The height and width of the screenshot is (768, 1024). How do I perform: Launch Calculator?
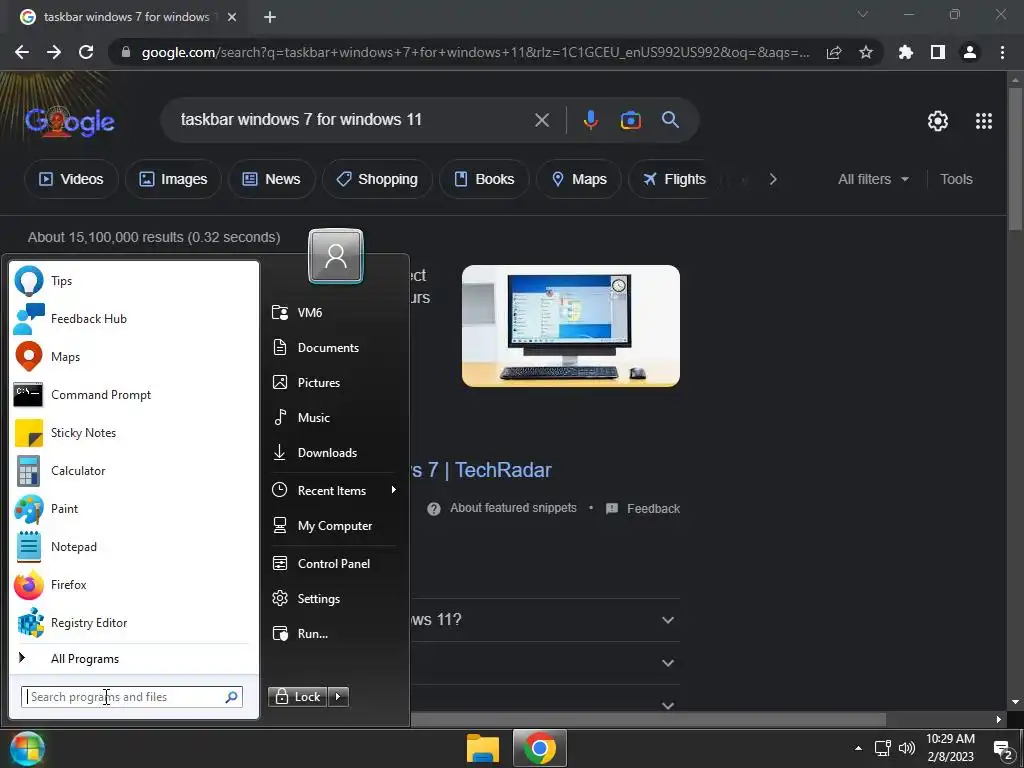(x=134, y=470)
